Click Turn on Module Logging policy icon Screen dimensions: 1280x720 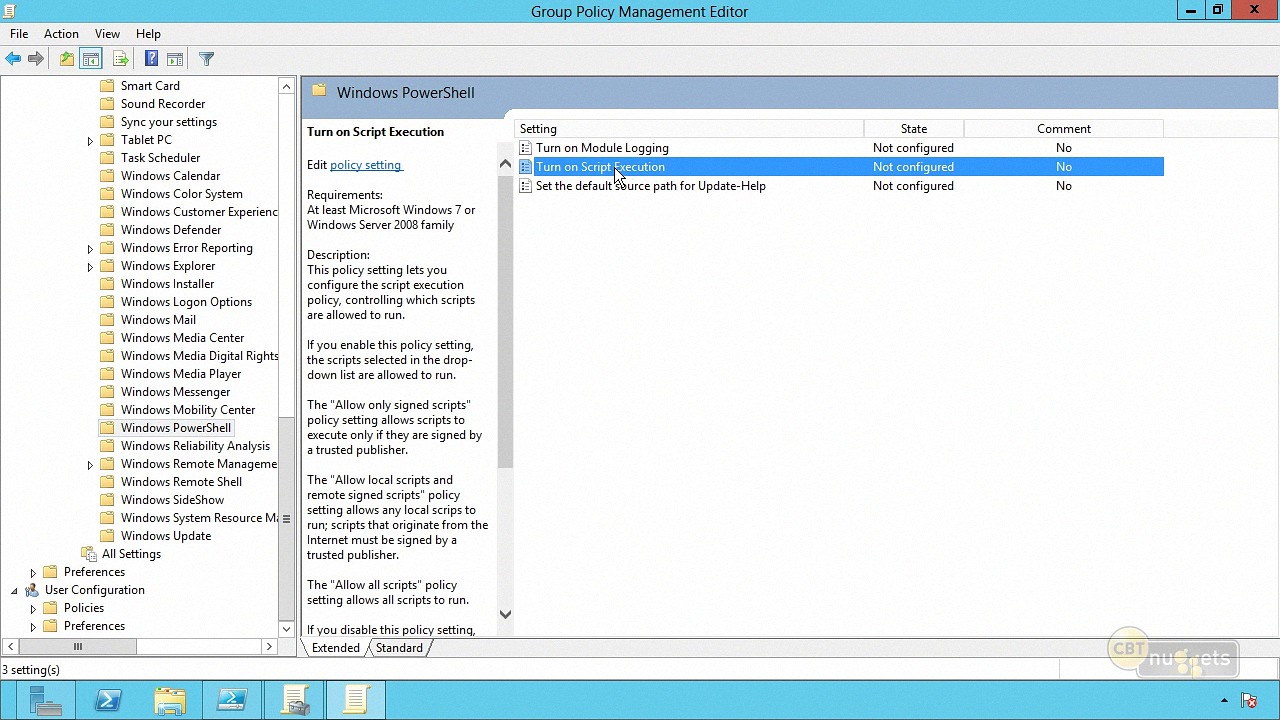pos(526,148)
